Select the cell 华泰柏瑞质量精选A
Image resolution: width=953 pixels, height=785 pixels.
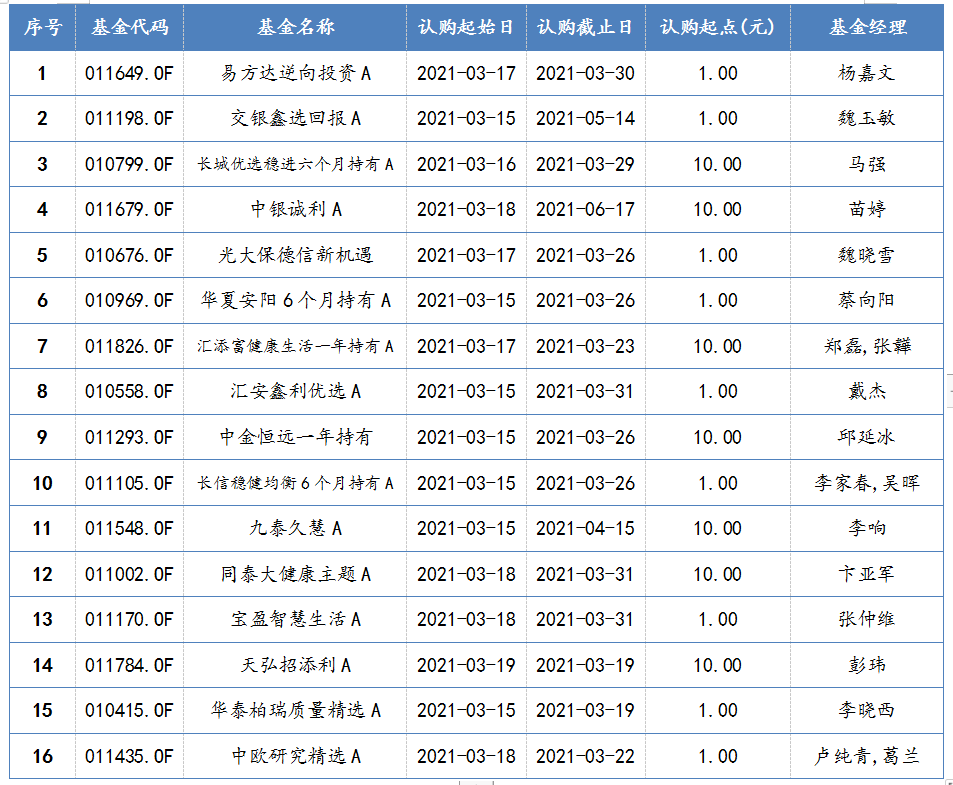tap(295, 711)
